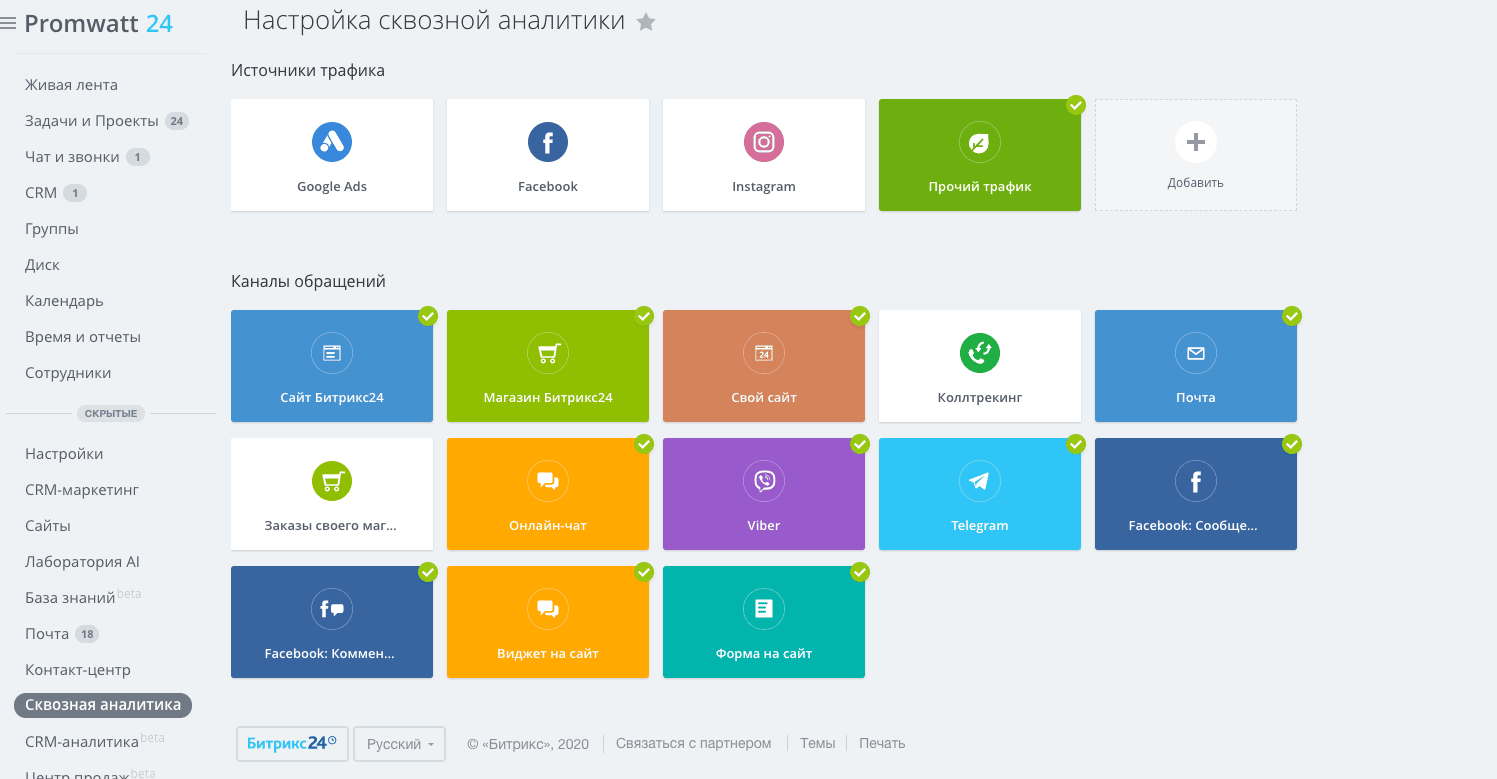The height and width of the screenshot is (779, 1497).
Task: Click the 1 counter badge on CRM
Action: click(x=75, y=193)
